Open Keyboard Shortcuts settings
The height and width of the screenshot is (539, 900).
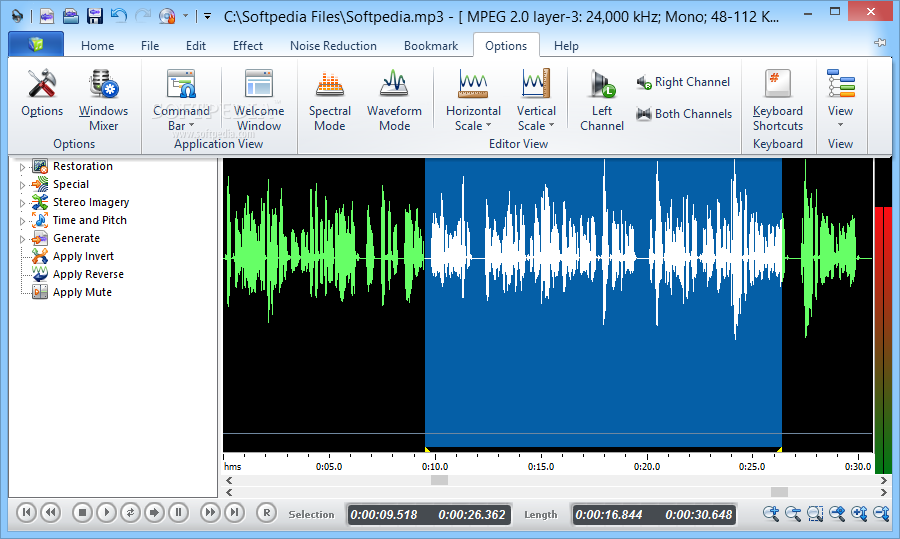click(778, 100)
